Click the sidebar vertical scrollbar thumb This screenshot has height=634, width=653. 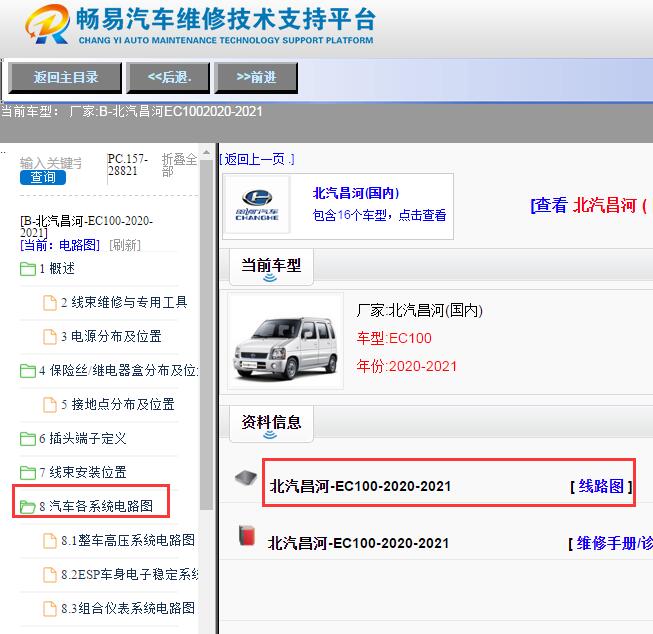(206, 334)
